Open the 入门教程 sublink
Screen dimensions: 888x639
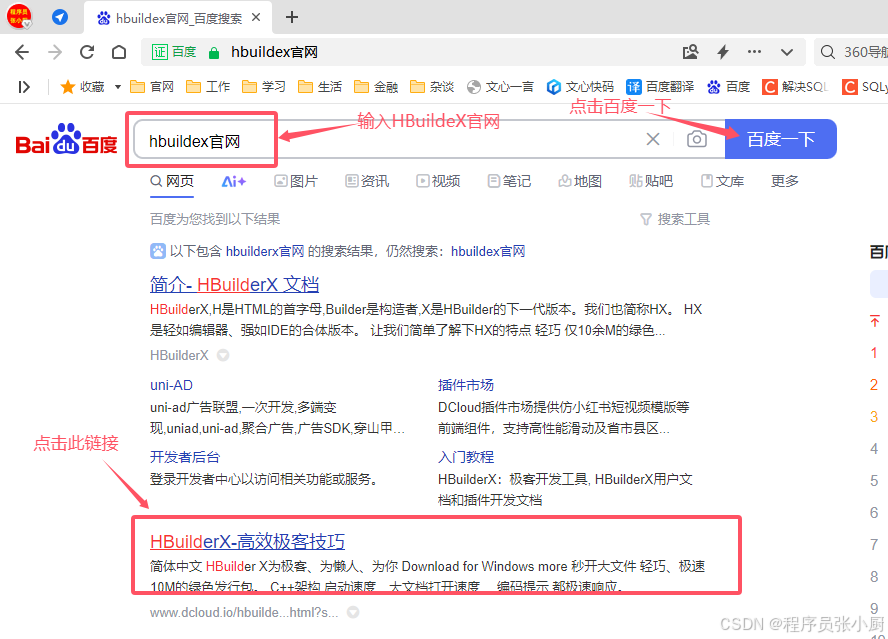point(466,457)
